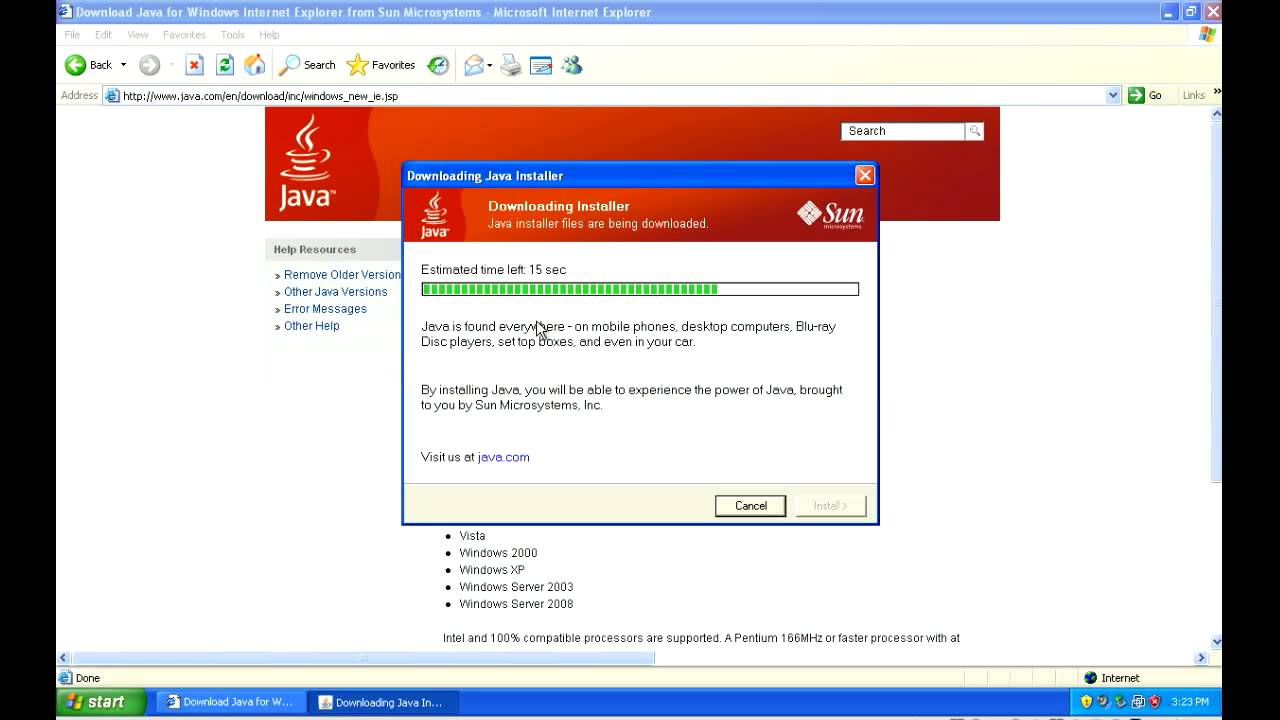The width and height of the screenshot is (1280, 720).
Task: Click the VMware tools tray icon
Action: [x=1138, y=702]
